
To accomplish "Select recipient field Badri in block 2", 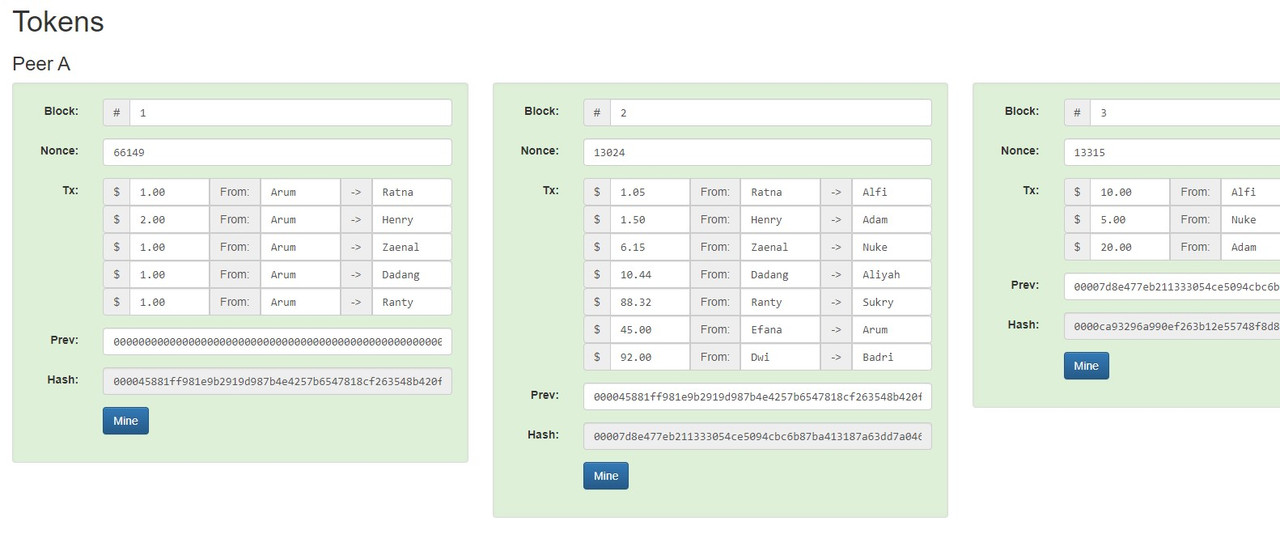I will [892, 357].
